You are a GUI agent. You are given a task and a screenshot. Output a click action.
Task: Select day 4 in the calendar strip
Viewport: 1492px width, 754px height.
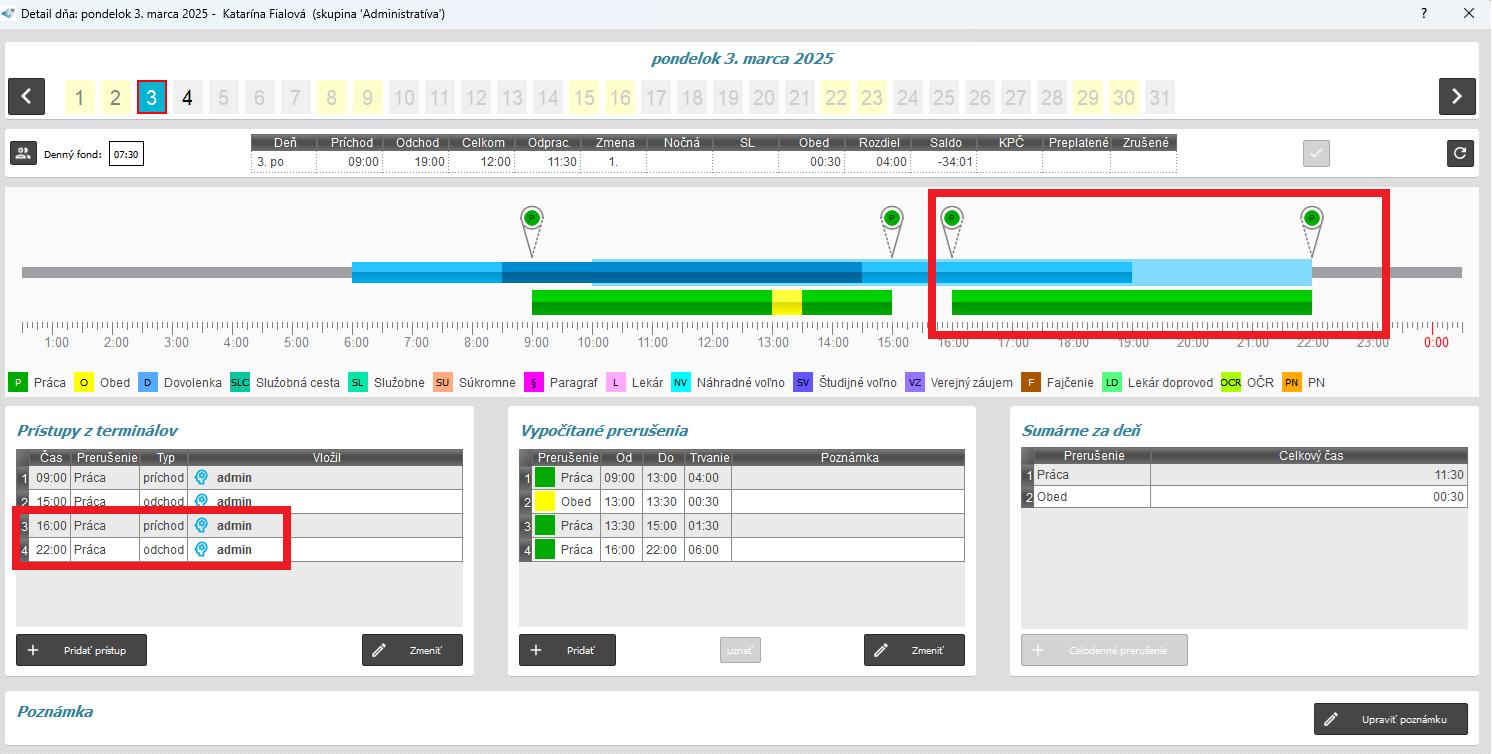pos(187,98)
